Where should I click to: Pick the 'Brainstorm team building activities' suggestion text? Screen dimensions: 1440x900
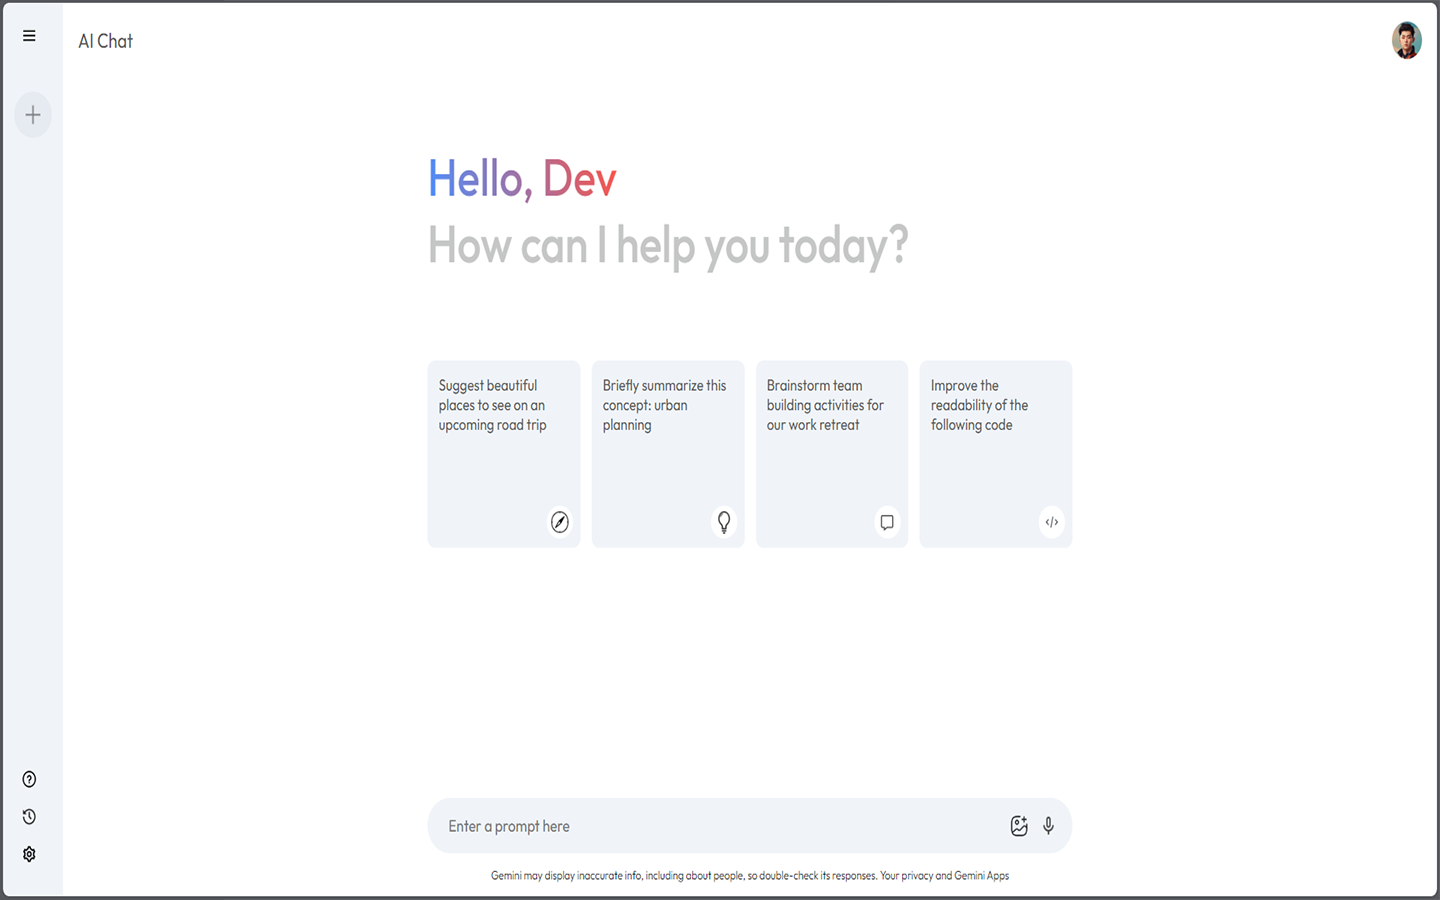[825, 405]
